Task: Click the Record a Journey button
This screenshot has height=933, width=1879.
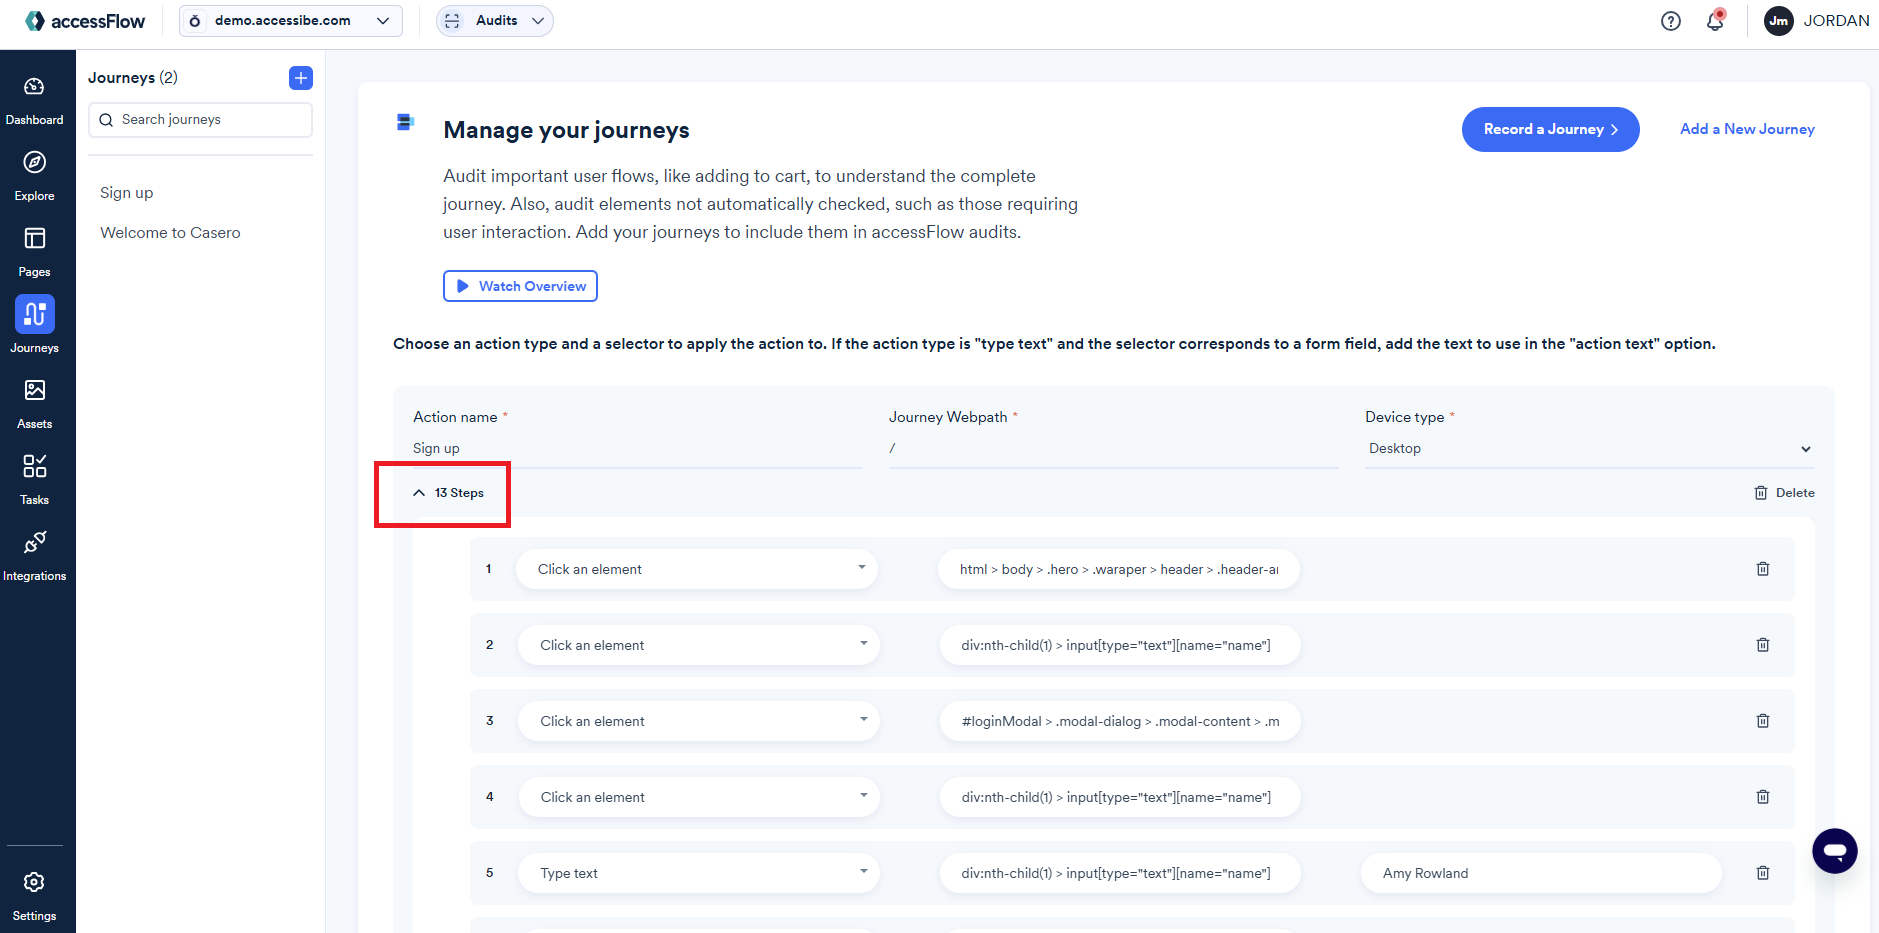Action: (1550, 129)
